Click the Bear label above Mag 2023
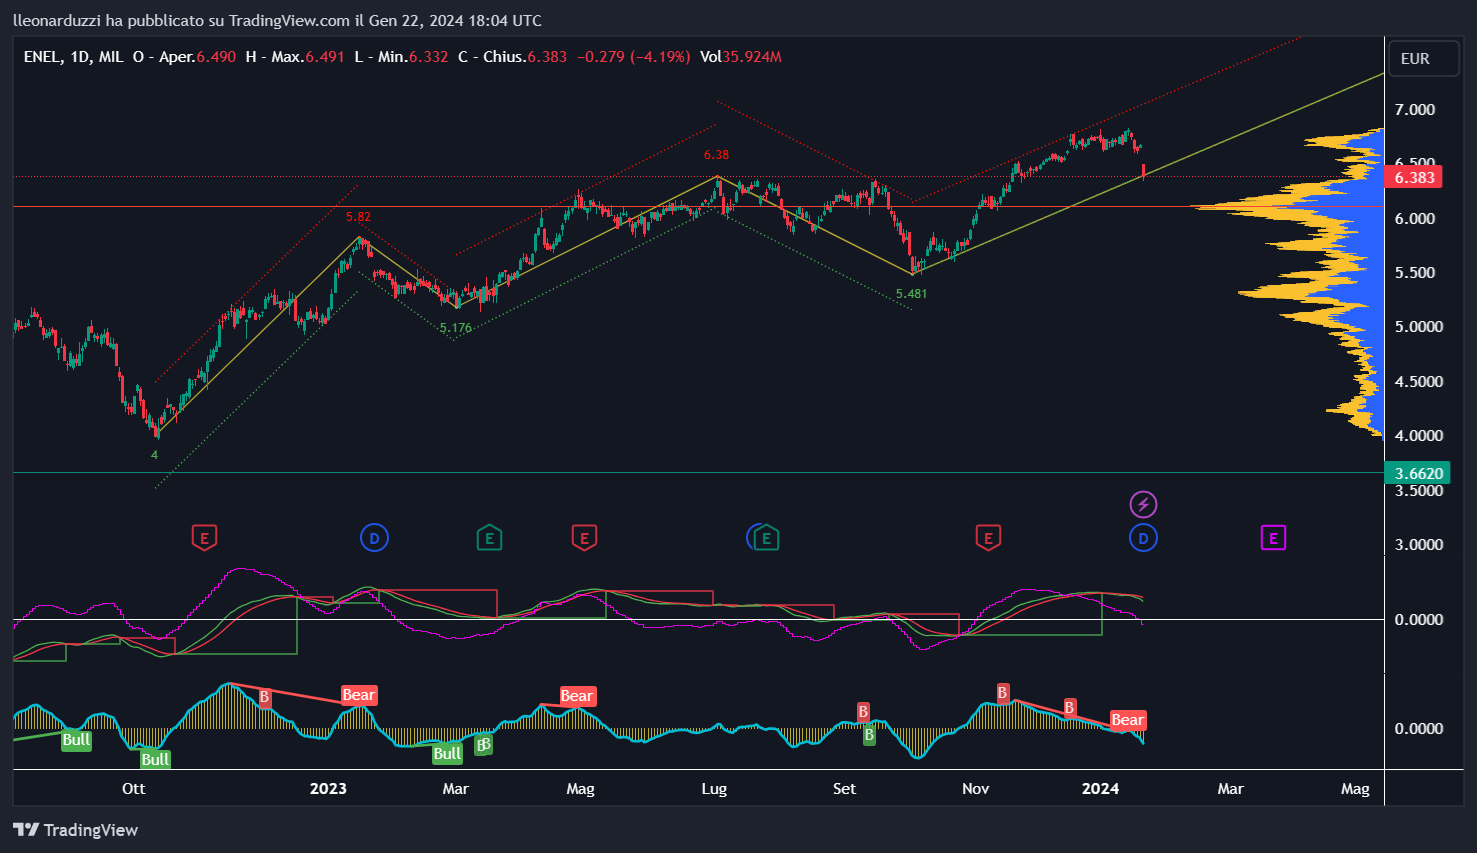This screenshot has width=1477, height=853. [x=577, y=696]
